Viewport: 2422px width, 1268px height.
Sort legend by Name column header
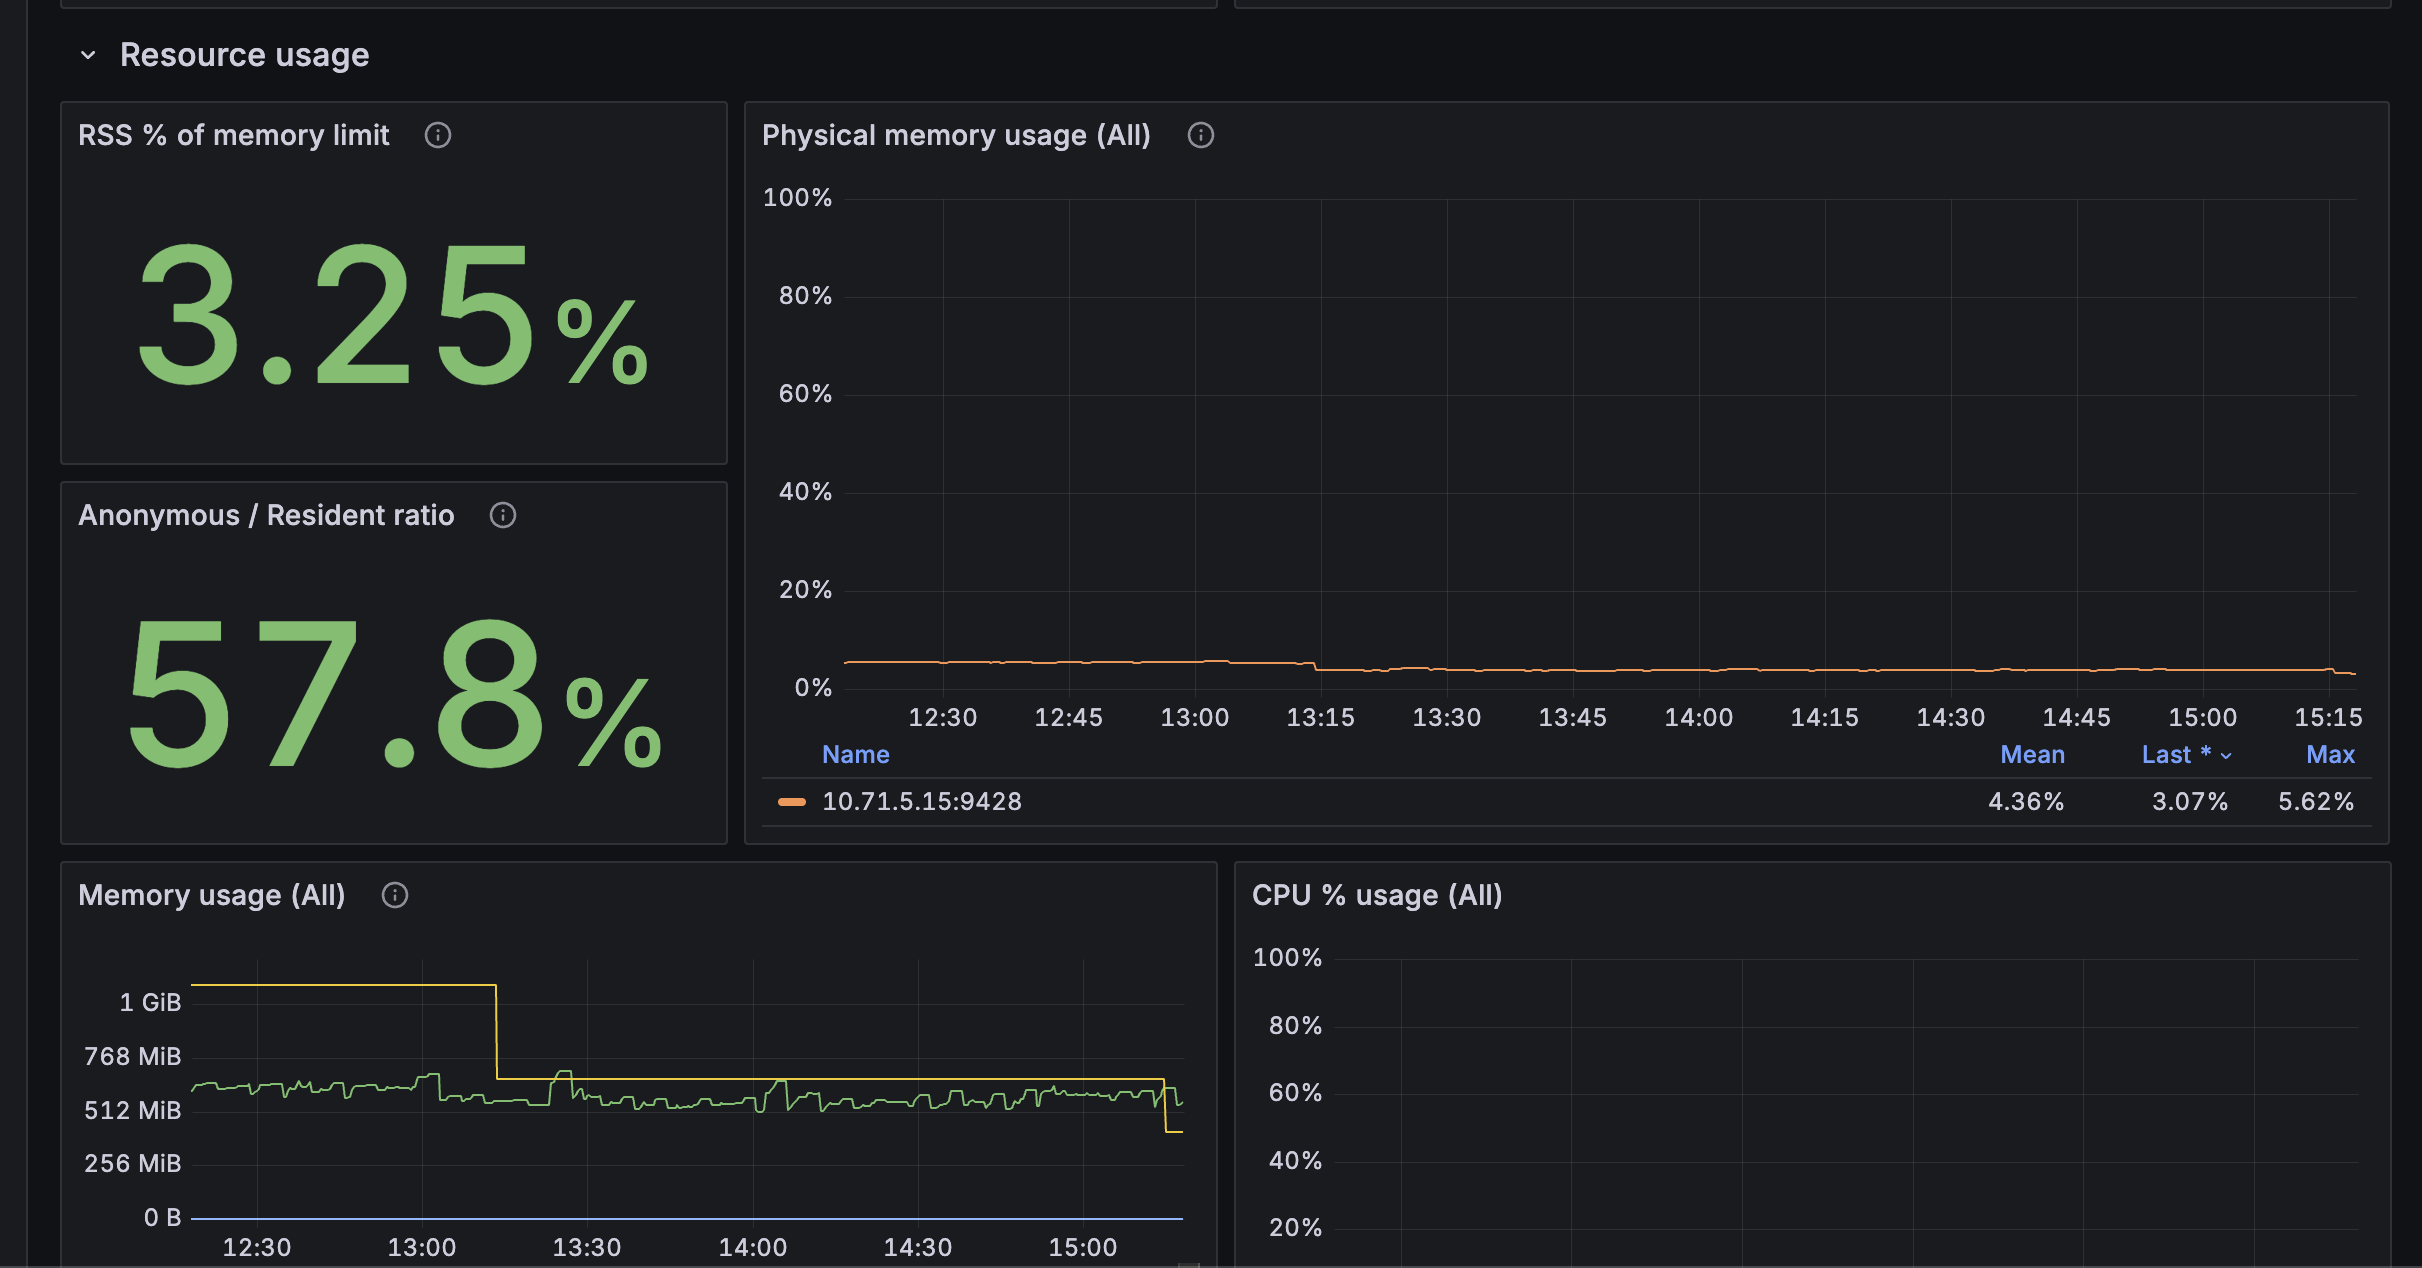click(x=855, y=755)
